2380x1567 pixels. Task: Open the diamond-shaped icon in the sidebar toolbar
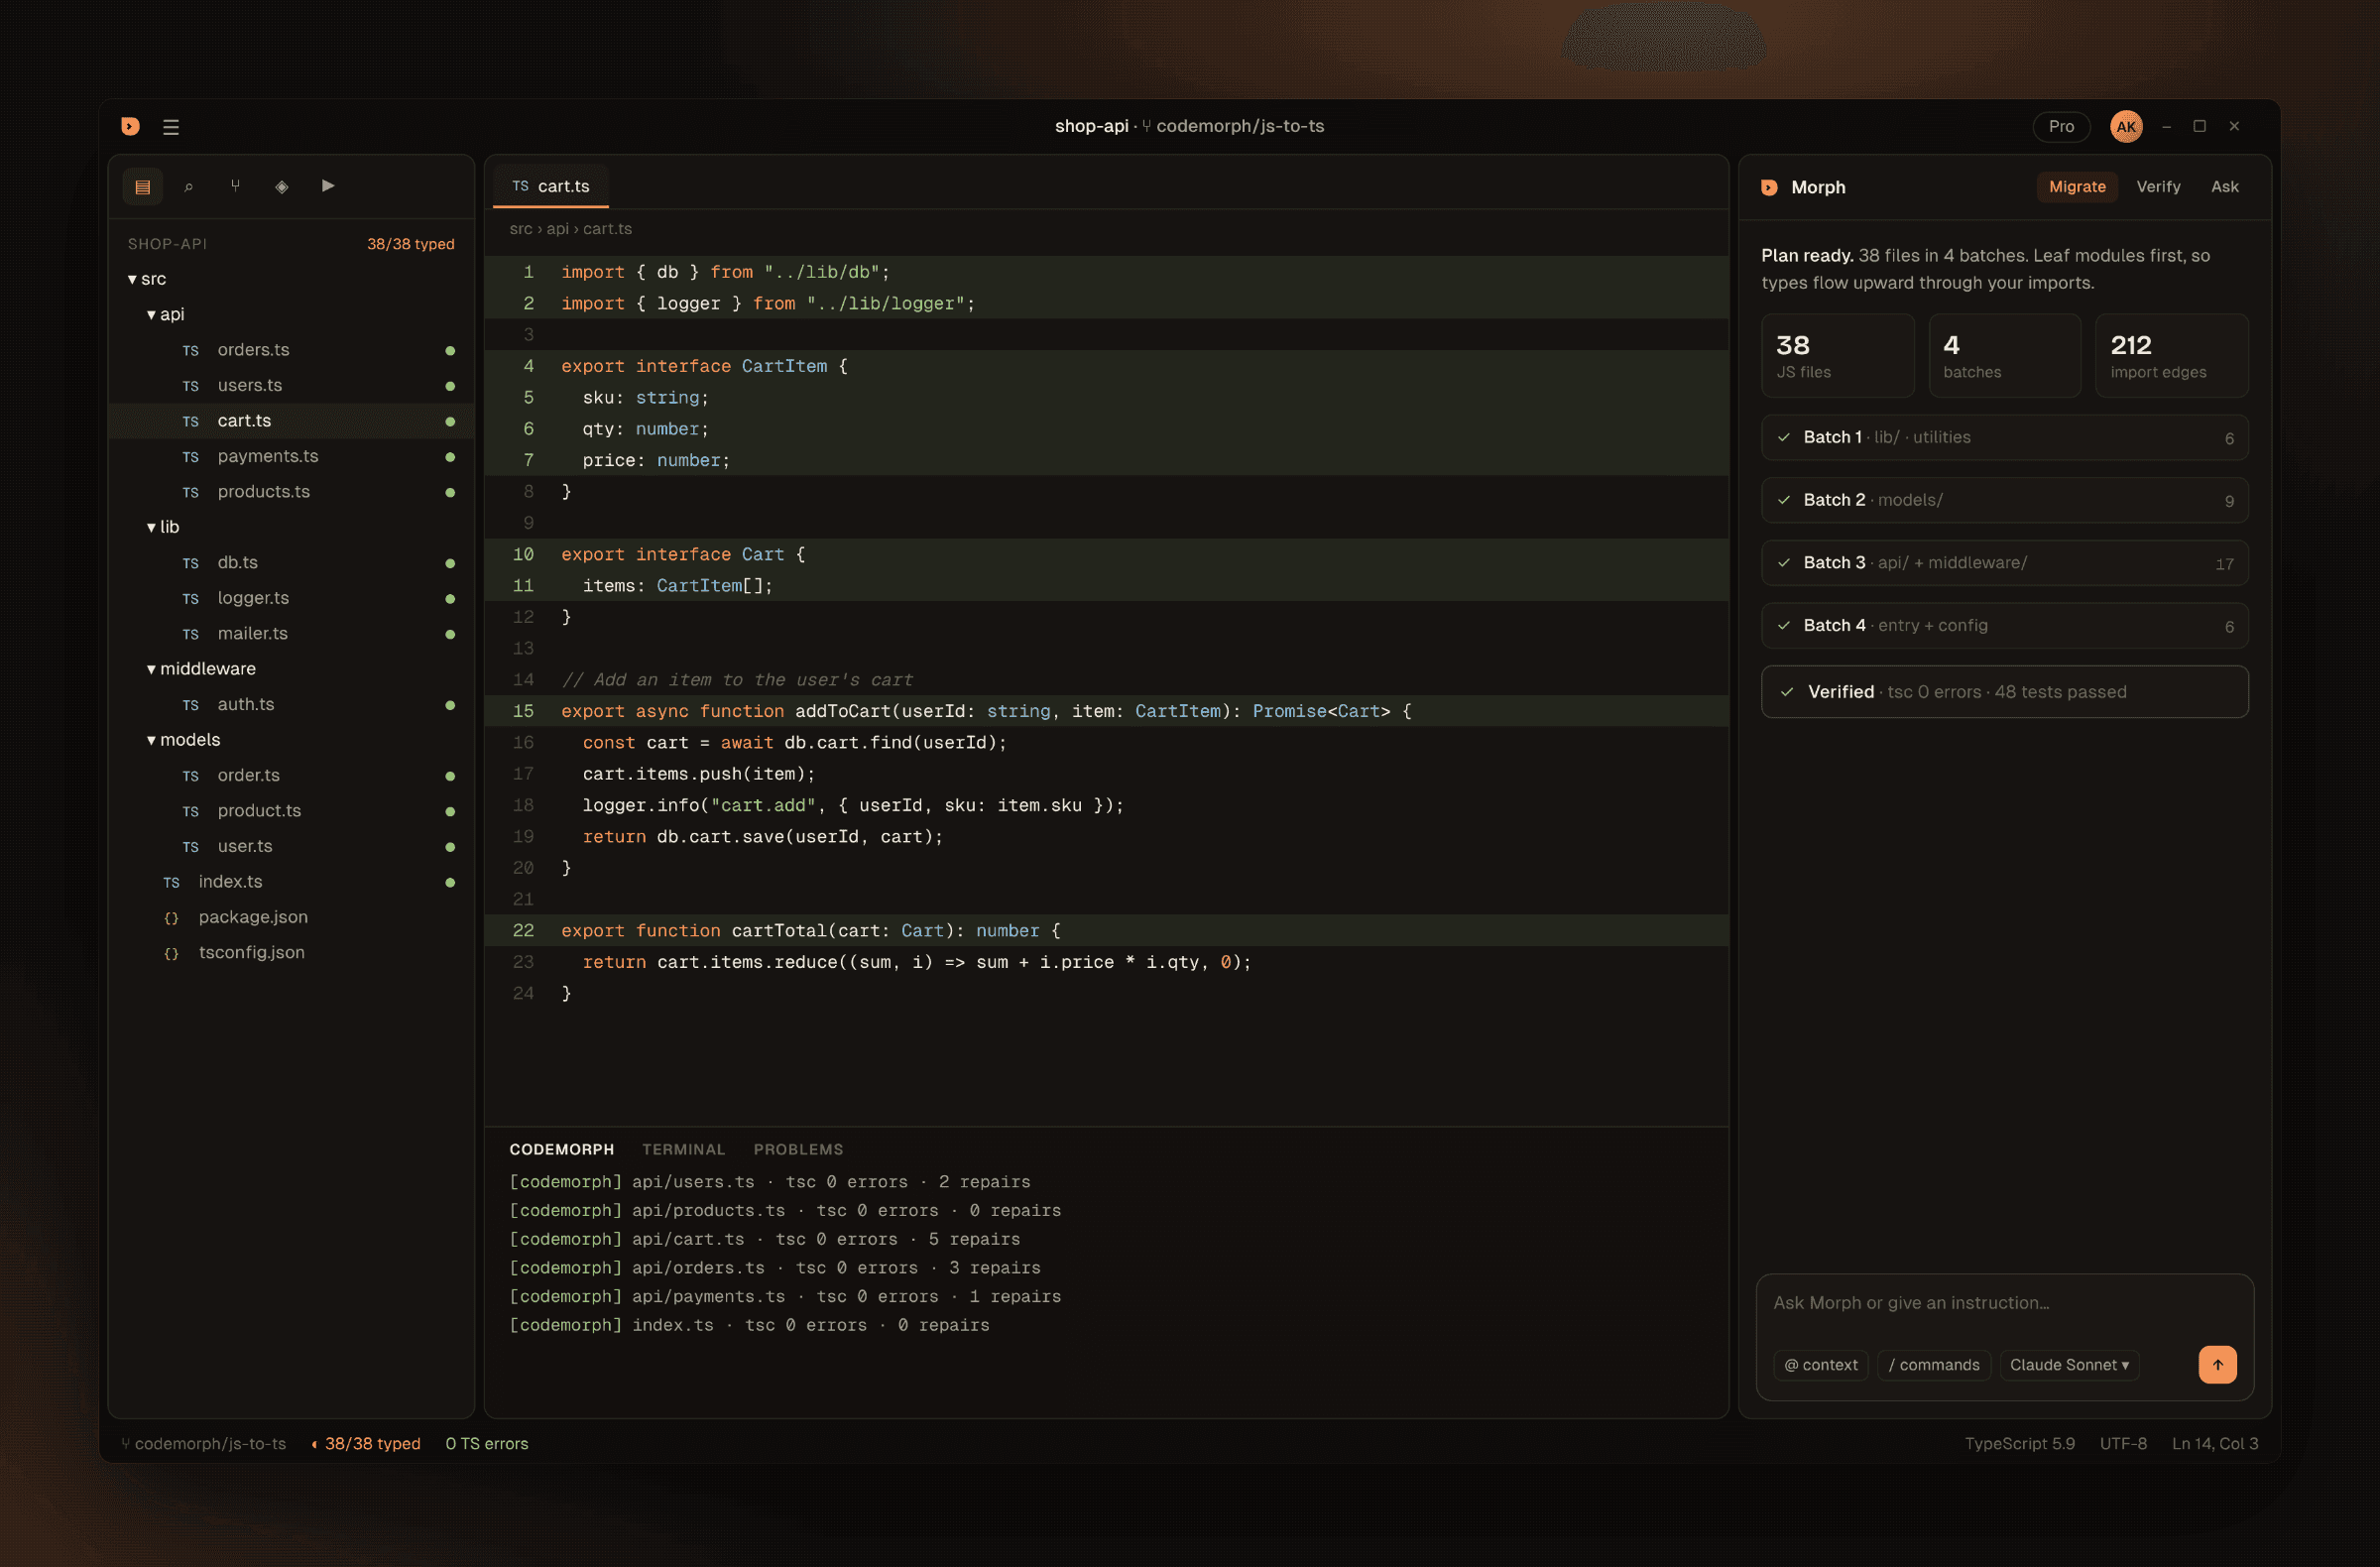pos(282,186)
